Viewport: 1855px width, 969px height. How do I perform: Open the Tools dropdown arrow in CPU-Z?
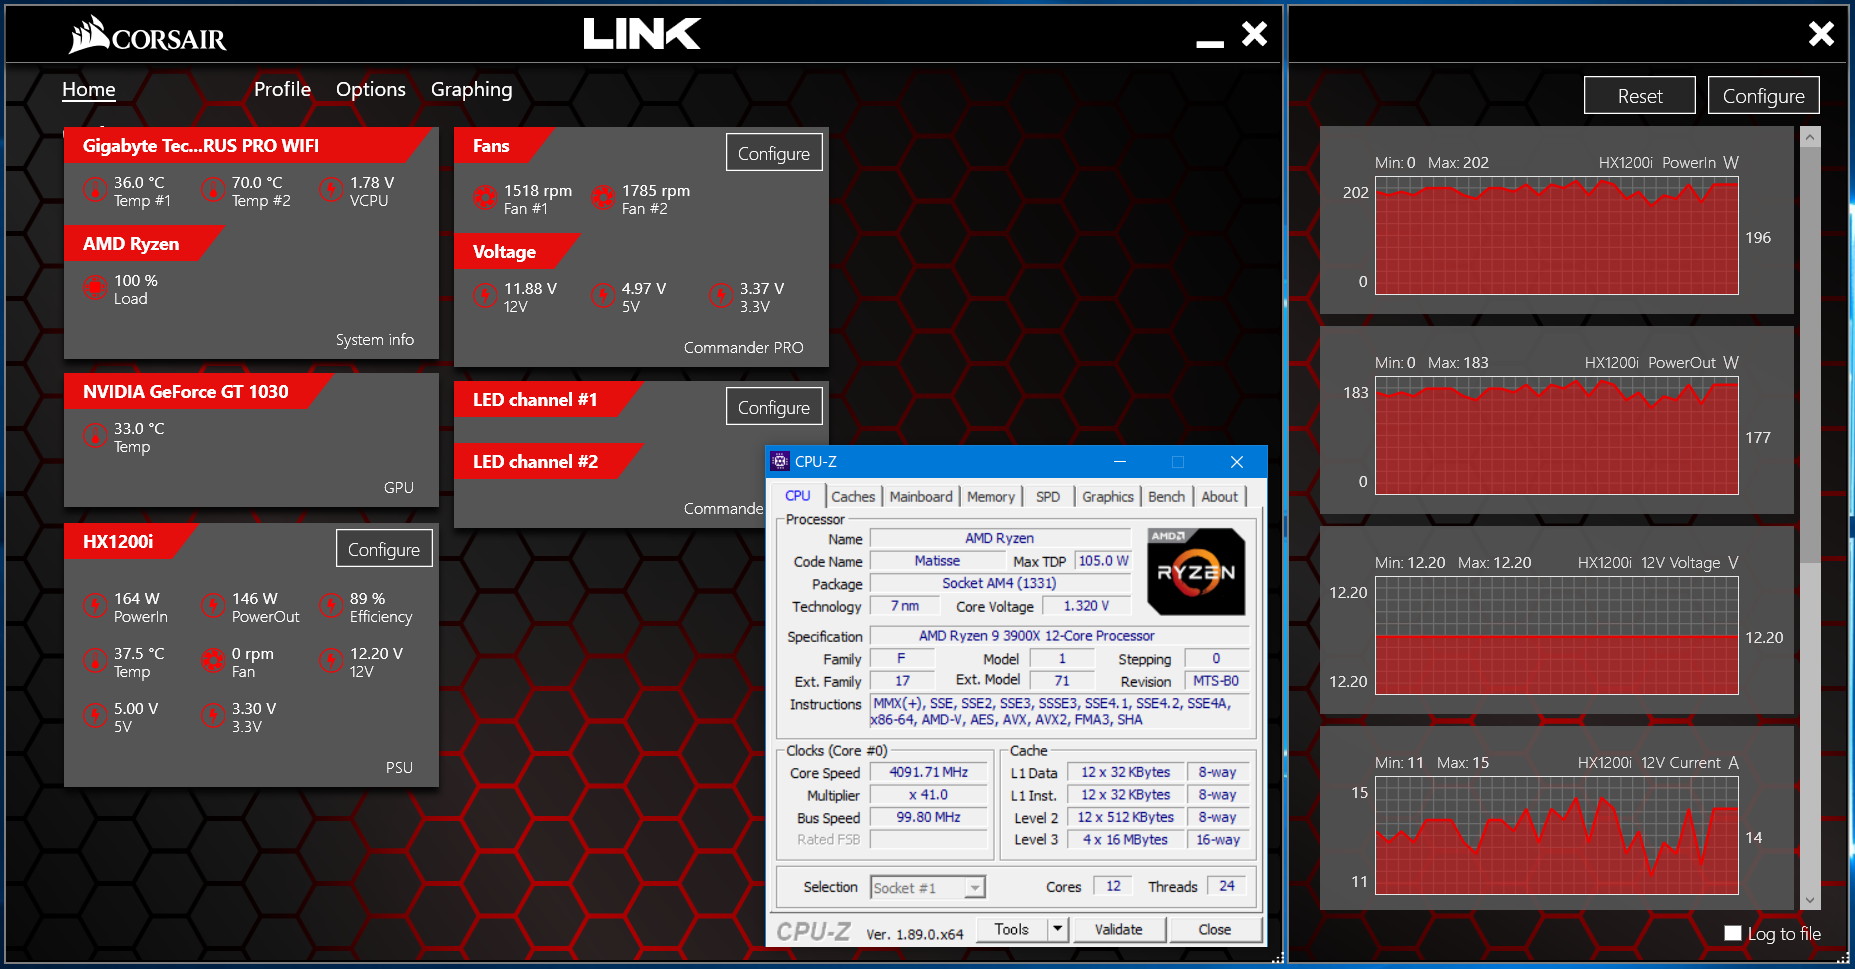point(1057,929)
